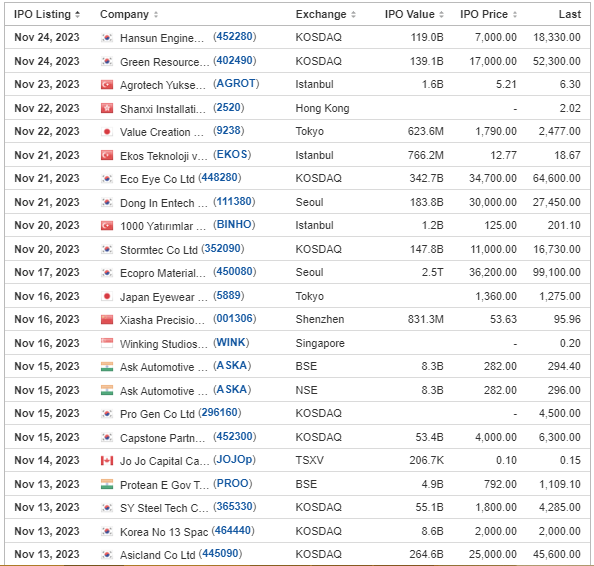Open ticker link 452300 for Capstone Partners
The image size is (594, 566).
pyautogui.click(x=234, y=436)
